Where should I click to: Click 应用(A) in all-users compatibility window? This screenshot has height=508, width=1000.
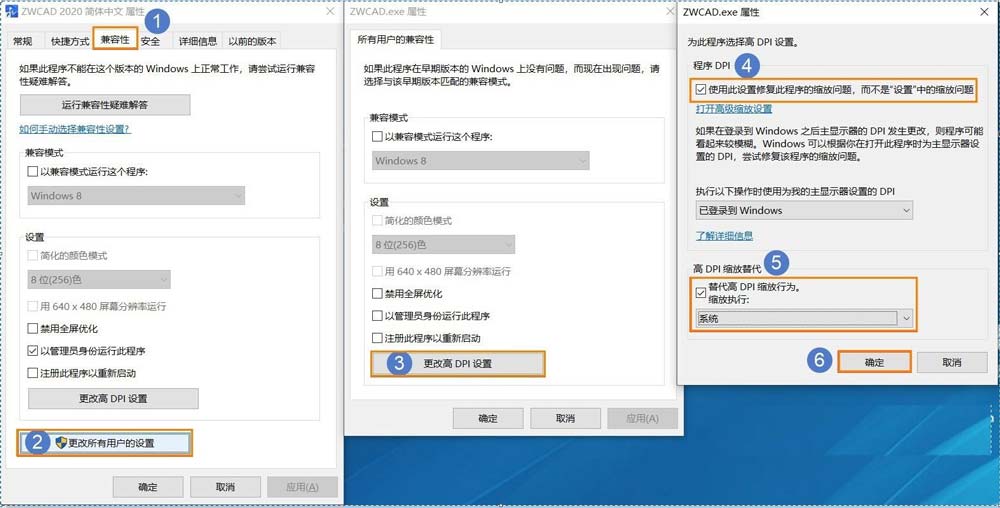(x=642, y=418)
